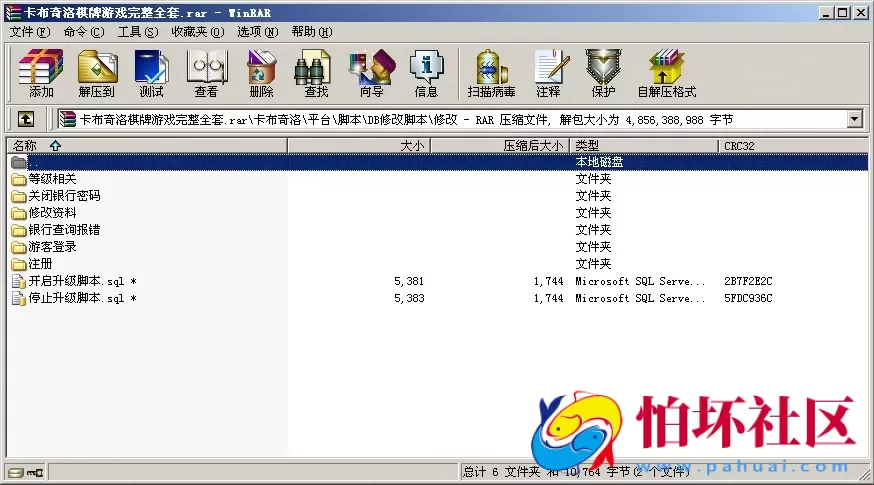Sort by the 名称 column header
This screenshot has height=485, width=874.
[x=147, y=146]
